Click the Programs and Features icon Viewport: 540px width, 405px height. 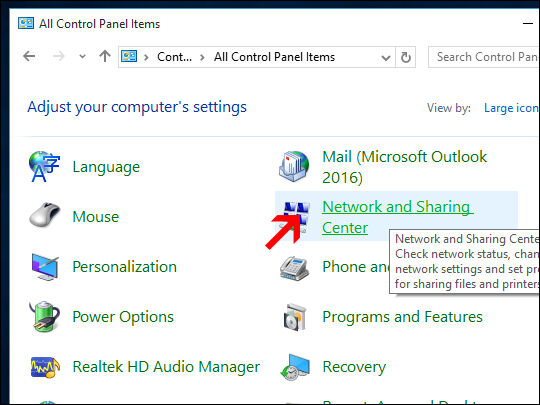(x=295, y=317)
